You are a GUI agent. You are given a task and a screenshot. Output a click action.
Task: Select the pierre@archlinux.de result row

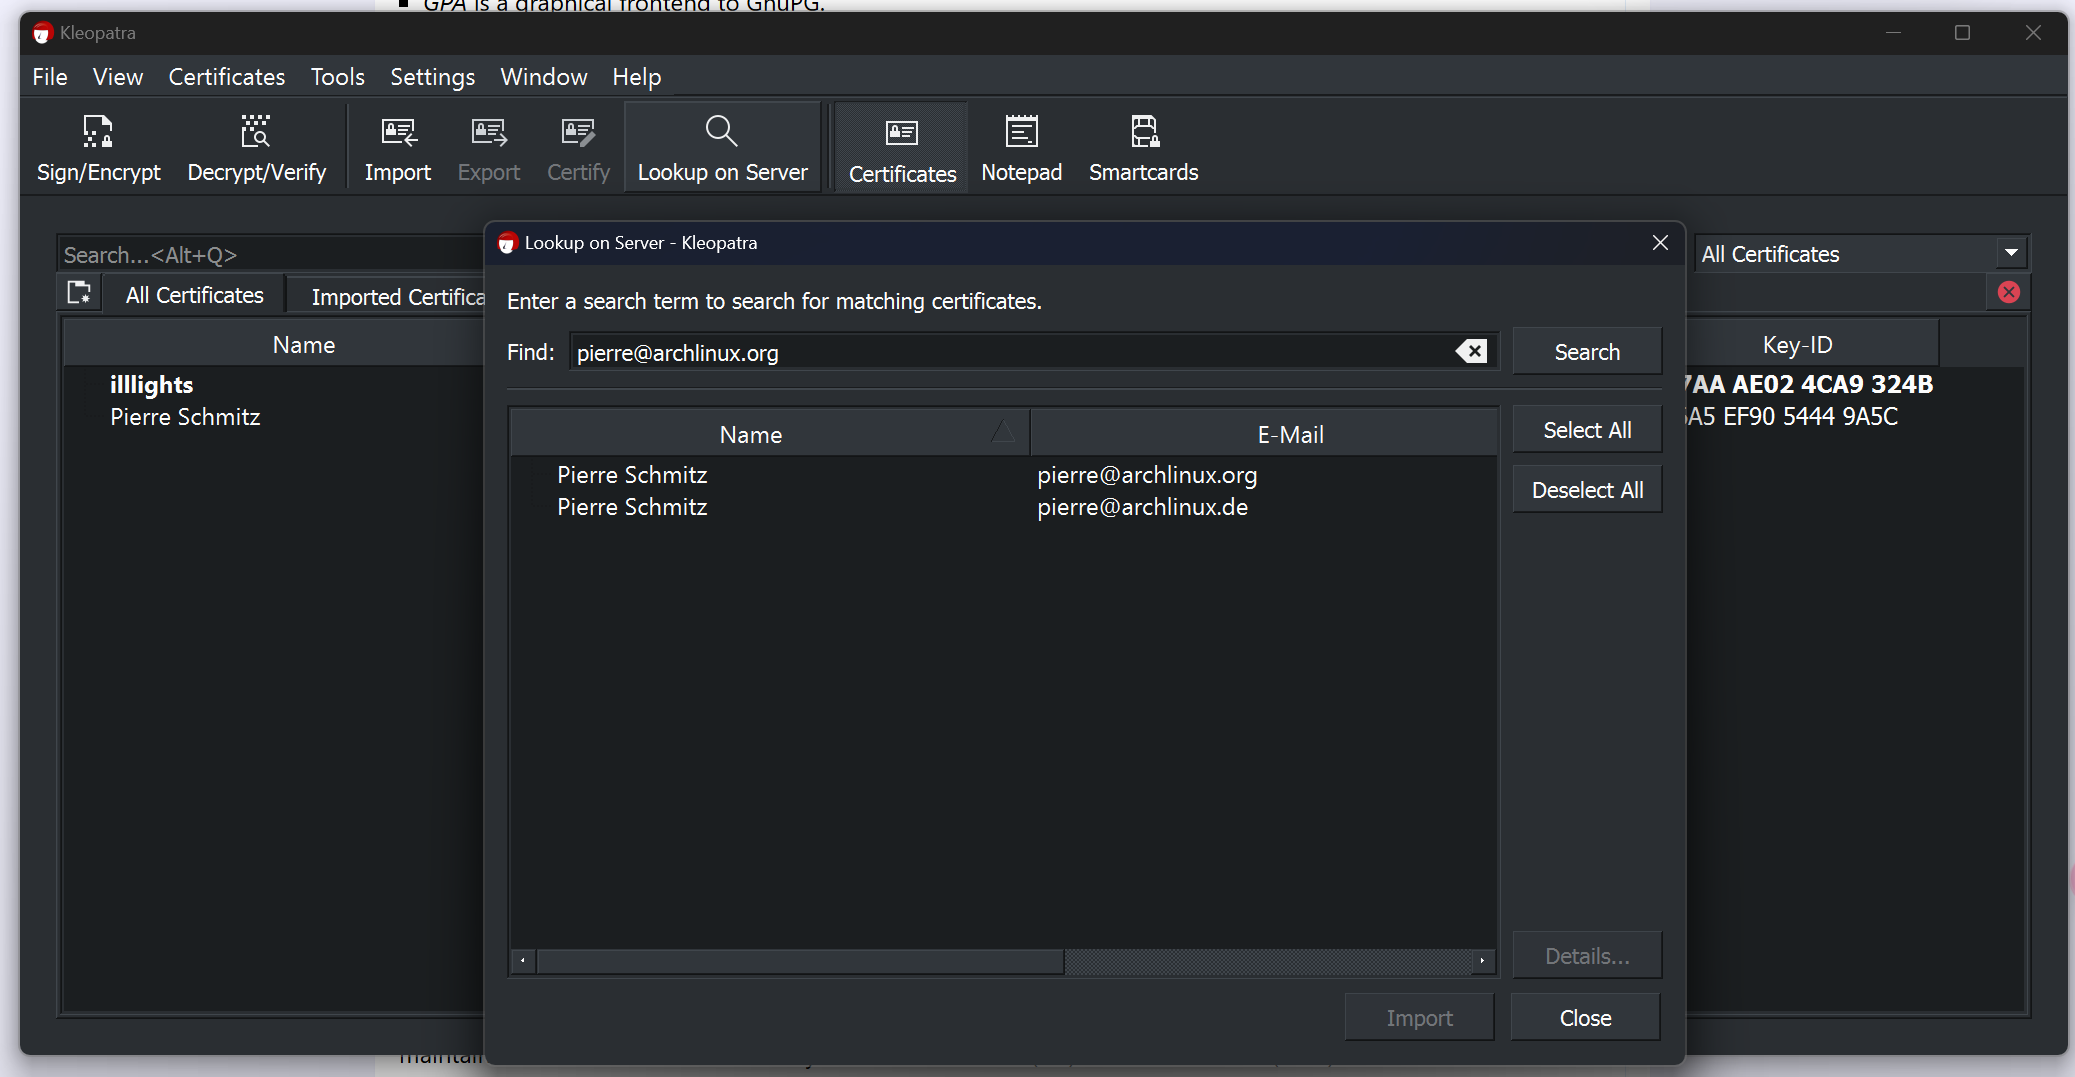click(x=1142, y=507)
